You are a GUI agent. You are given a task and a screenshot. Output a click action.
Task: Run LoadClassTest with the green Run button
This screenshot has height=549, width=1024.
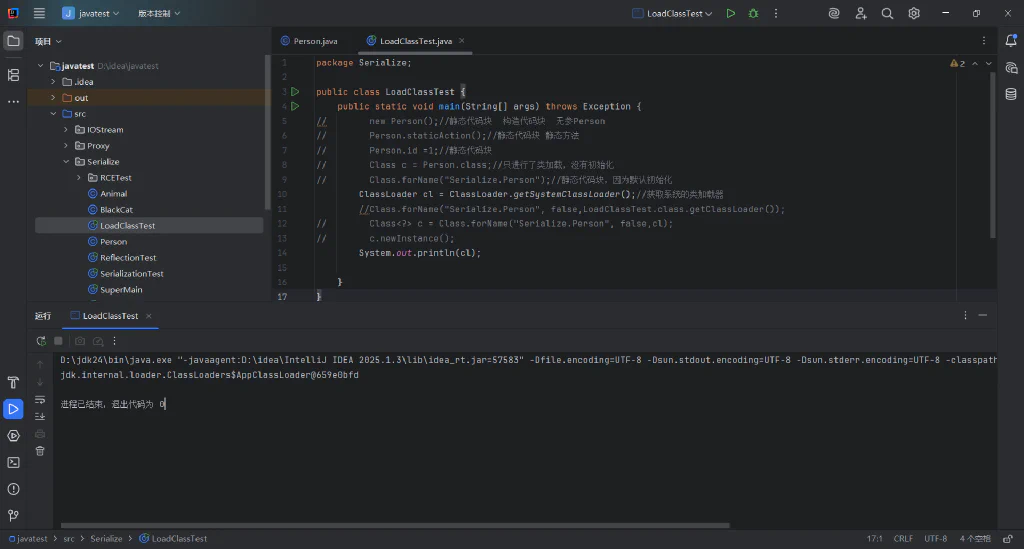point(731,13)
